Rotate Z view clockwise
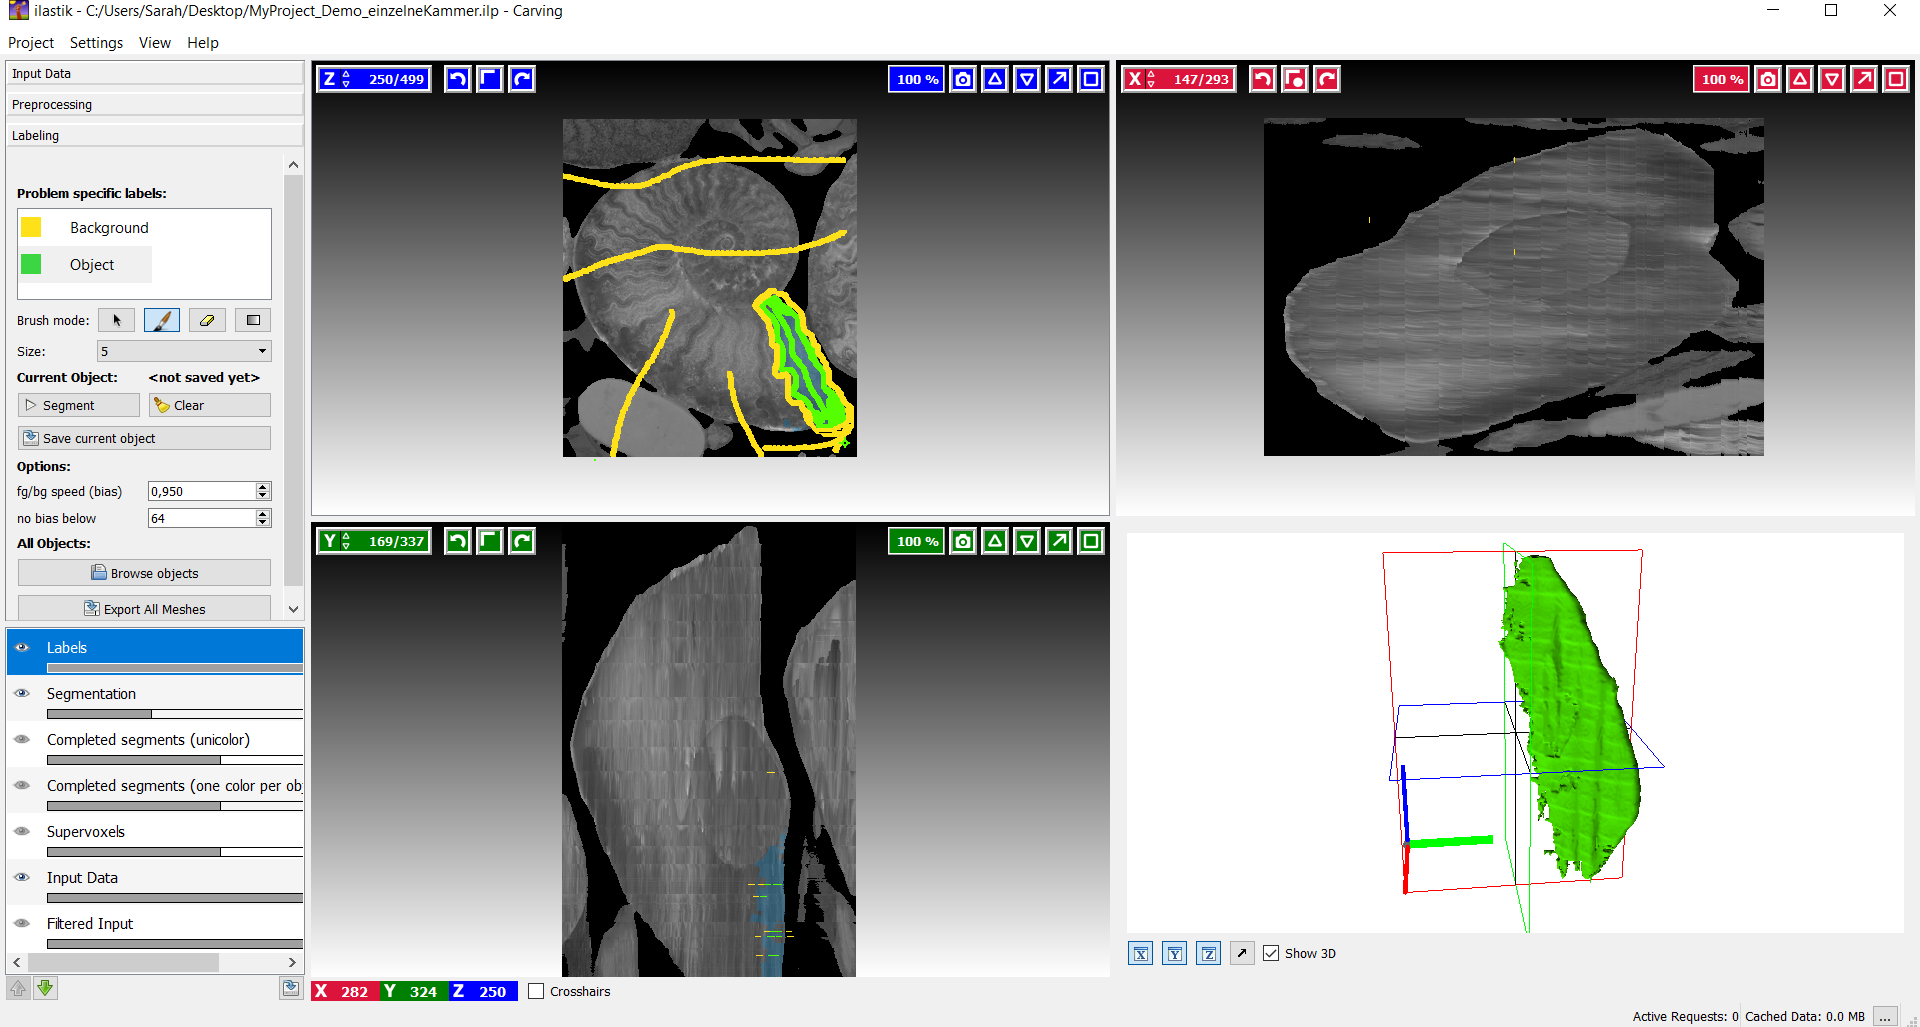Image resolution: width=1920 pixels, height=1027 pixels. [522, 79]
